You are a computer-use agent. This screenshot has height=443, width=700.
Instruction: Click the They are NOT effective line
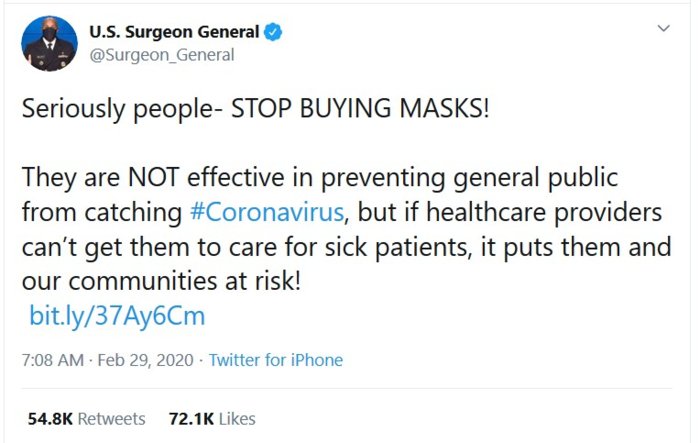click(x=320, y=178)
